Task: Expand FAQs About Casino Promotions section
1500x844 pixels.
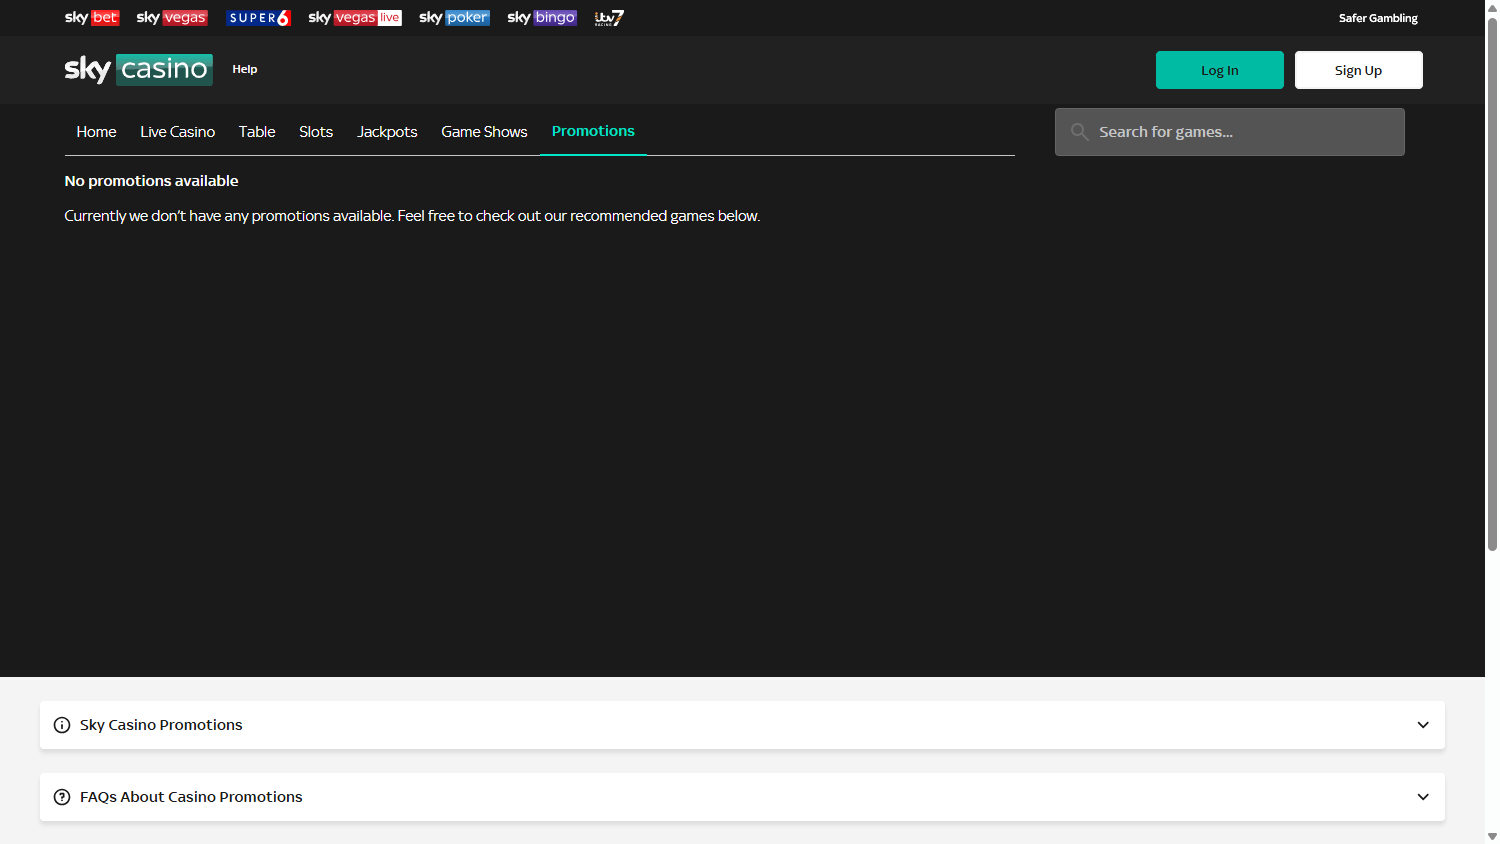Action: click(191, 797)
